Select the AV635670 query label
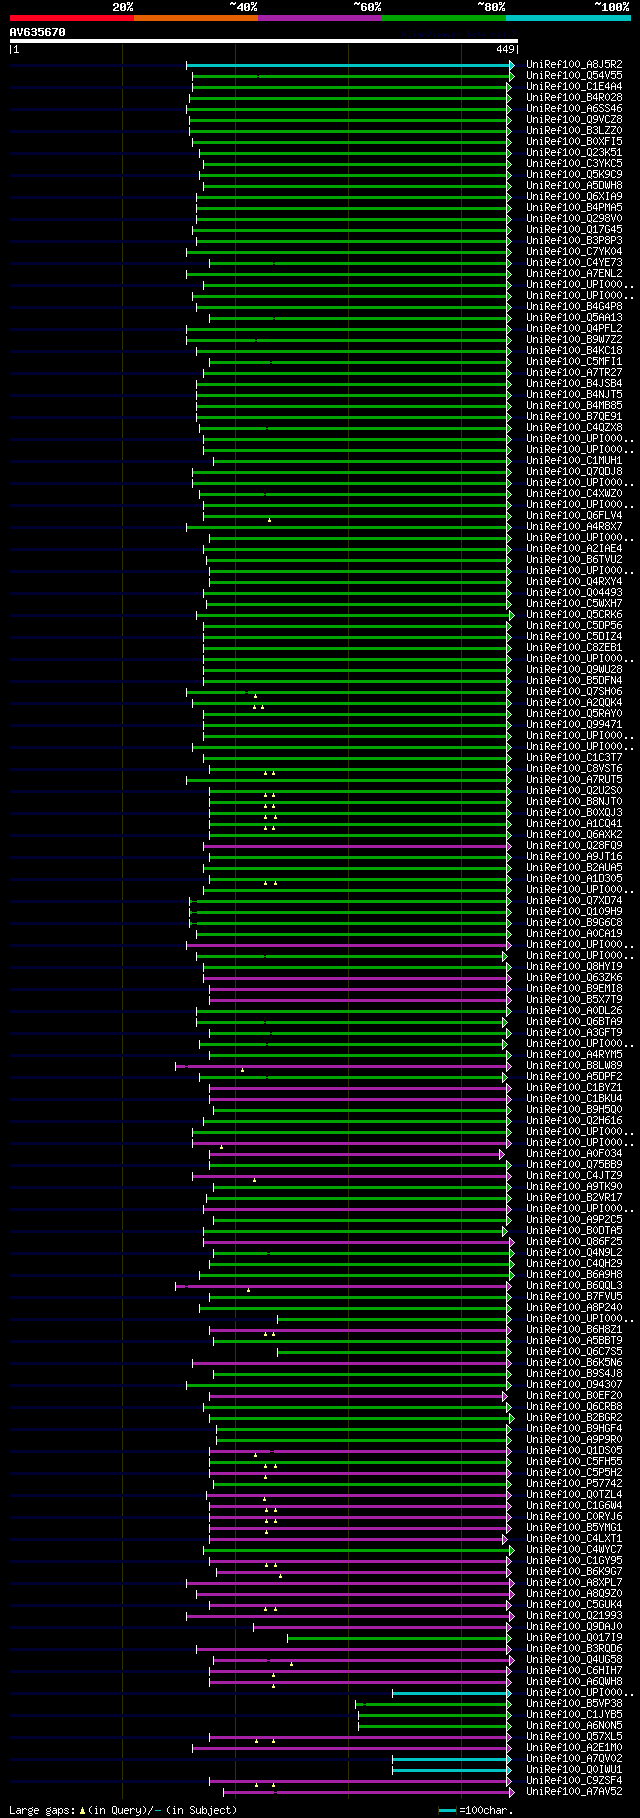 [x=38, y=32]
